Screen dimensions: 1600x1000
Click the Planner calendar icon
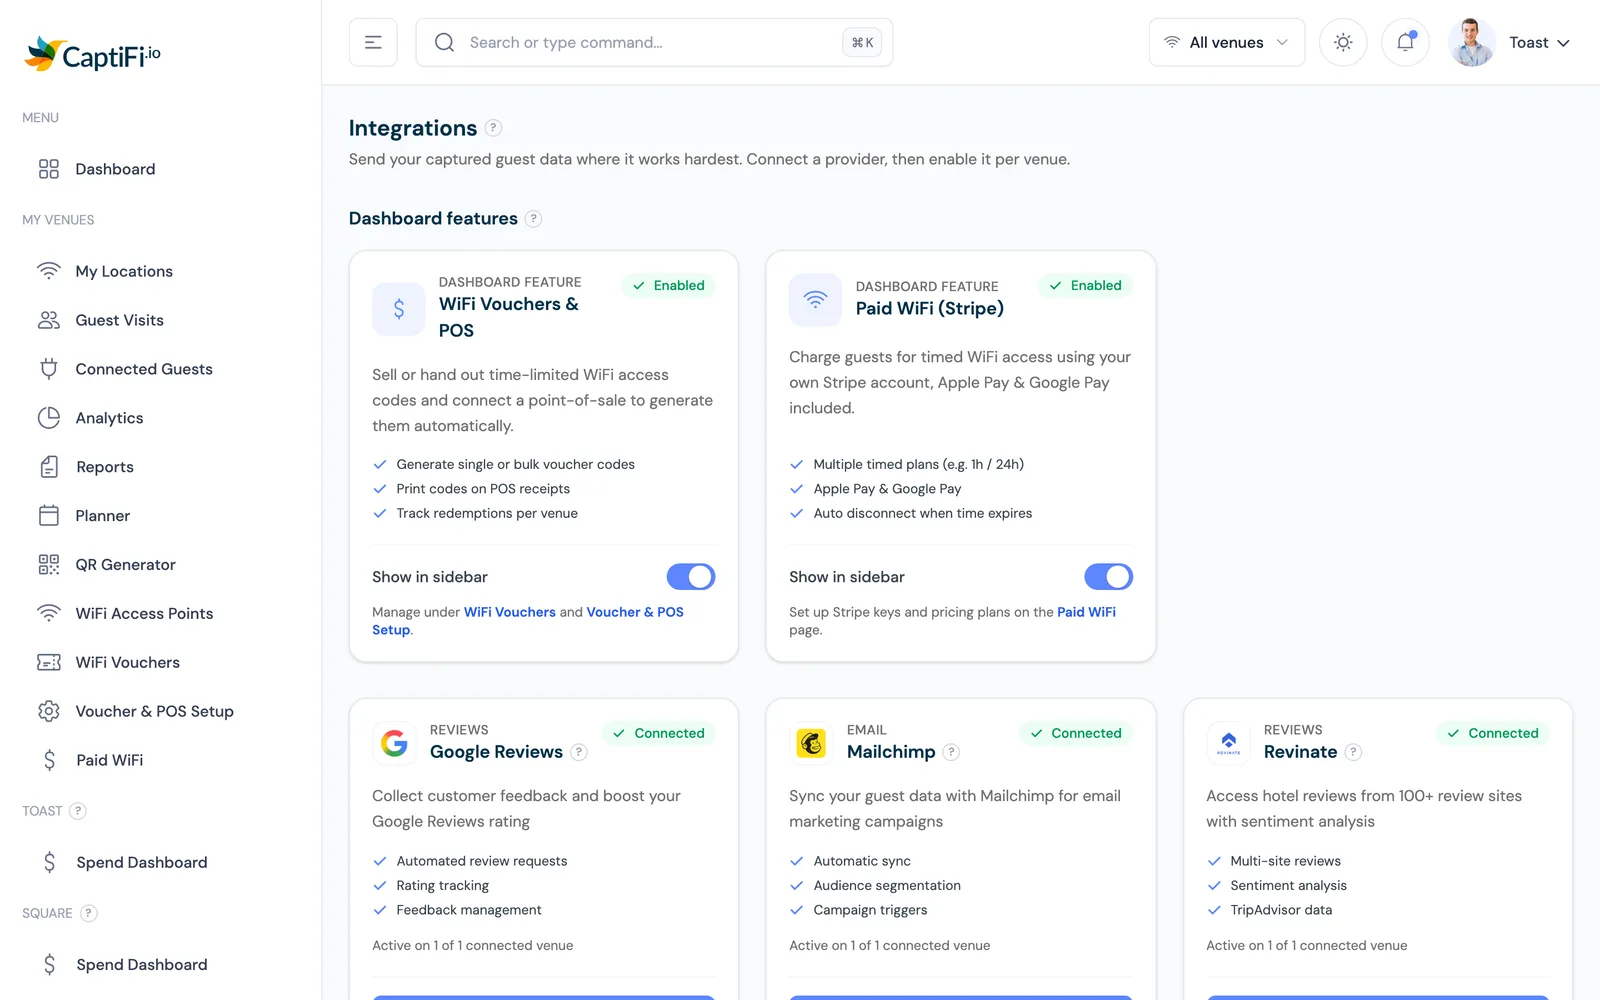point(49,516)
